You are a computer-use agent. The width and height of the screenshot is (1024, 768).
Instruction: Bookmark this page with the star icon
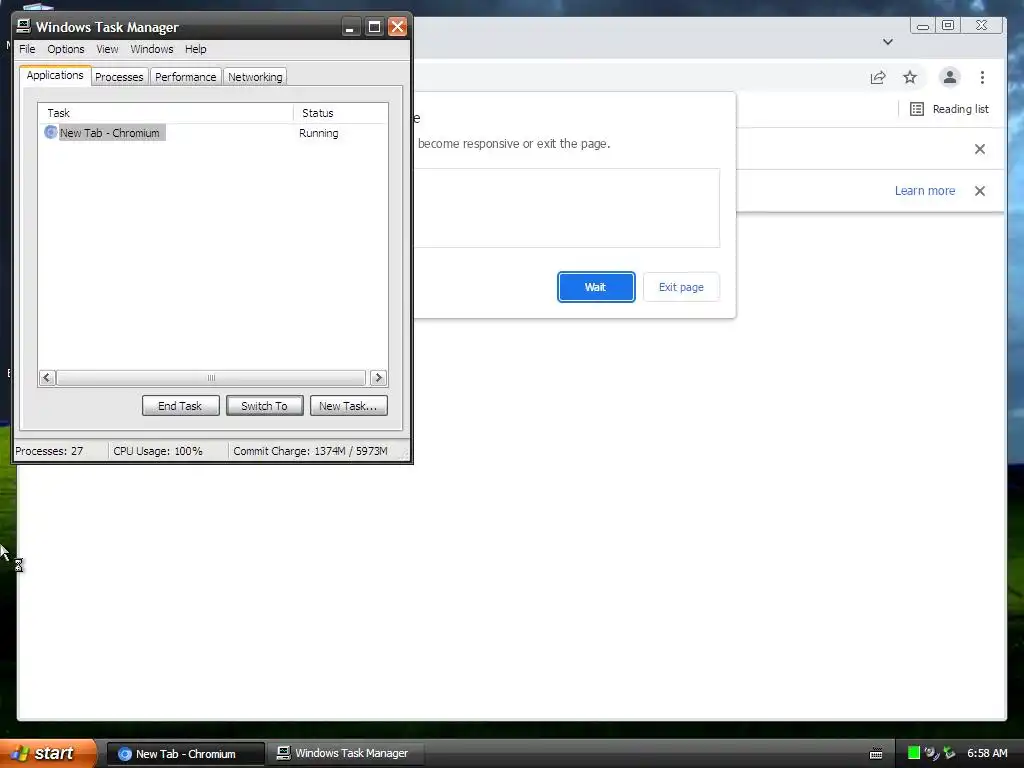910,78
